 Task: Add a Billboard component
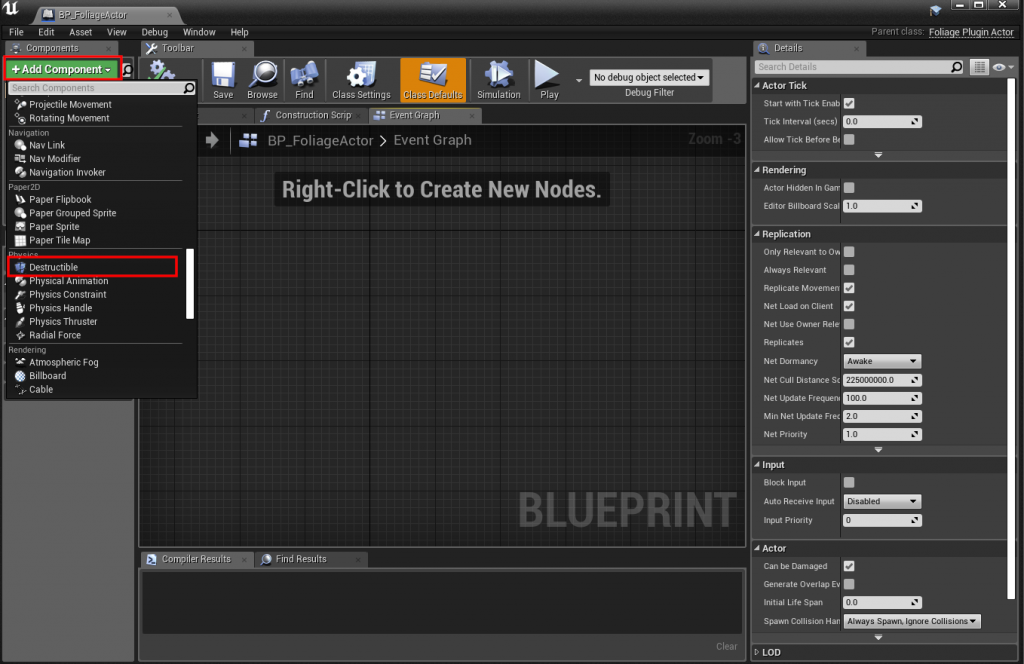tap(48, 376)
